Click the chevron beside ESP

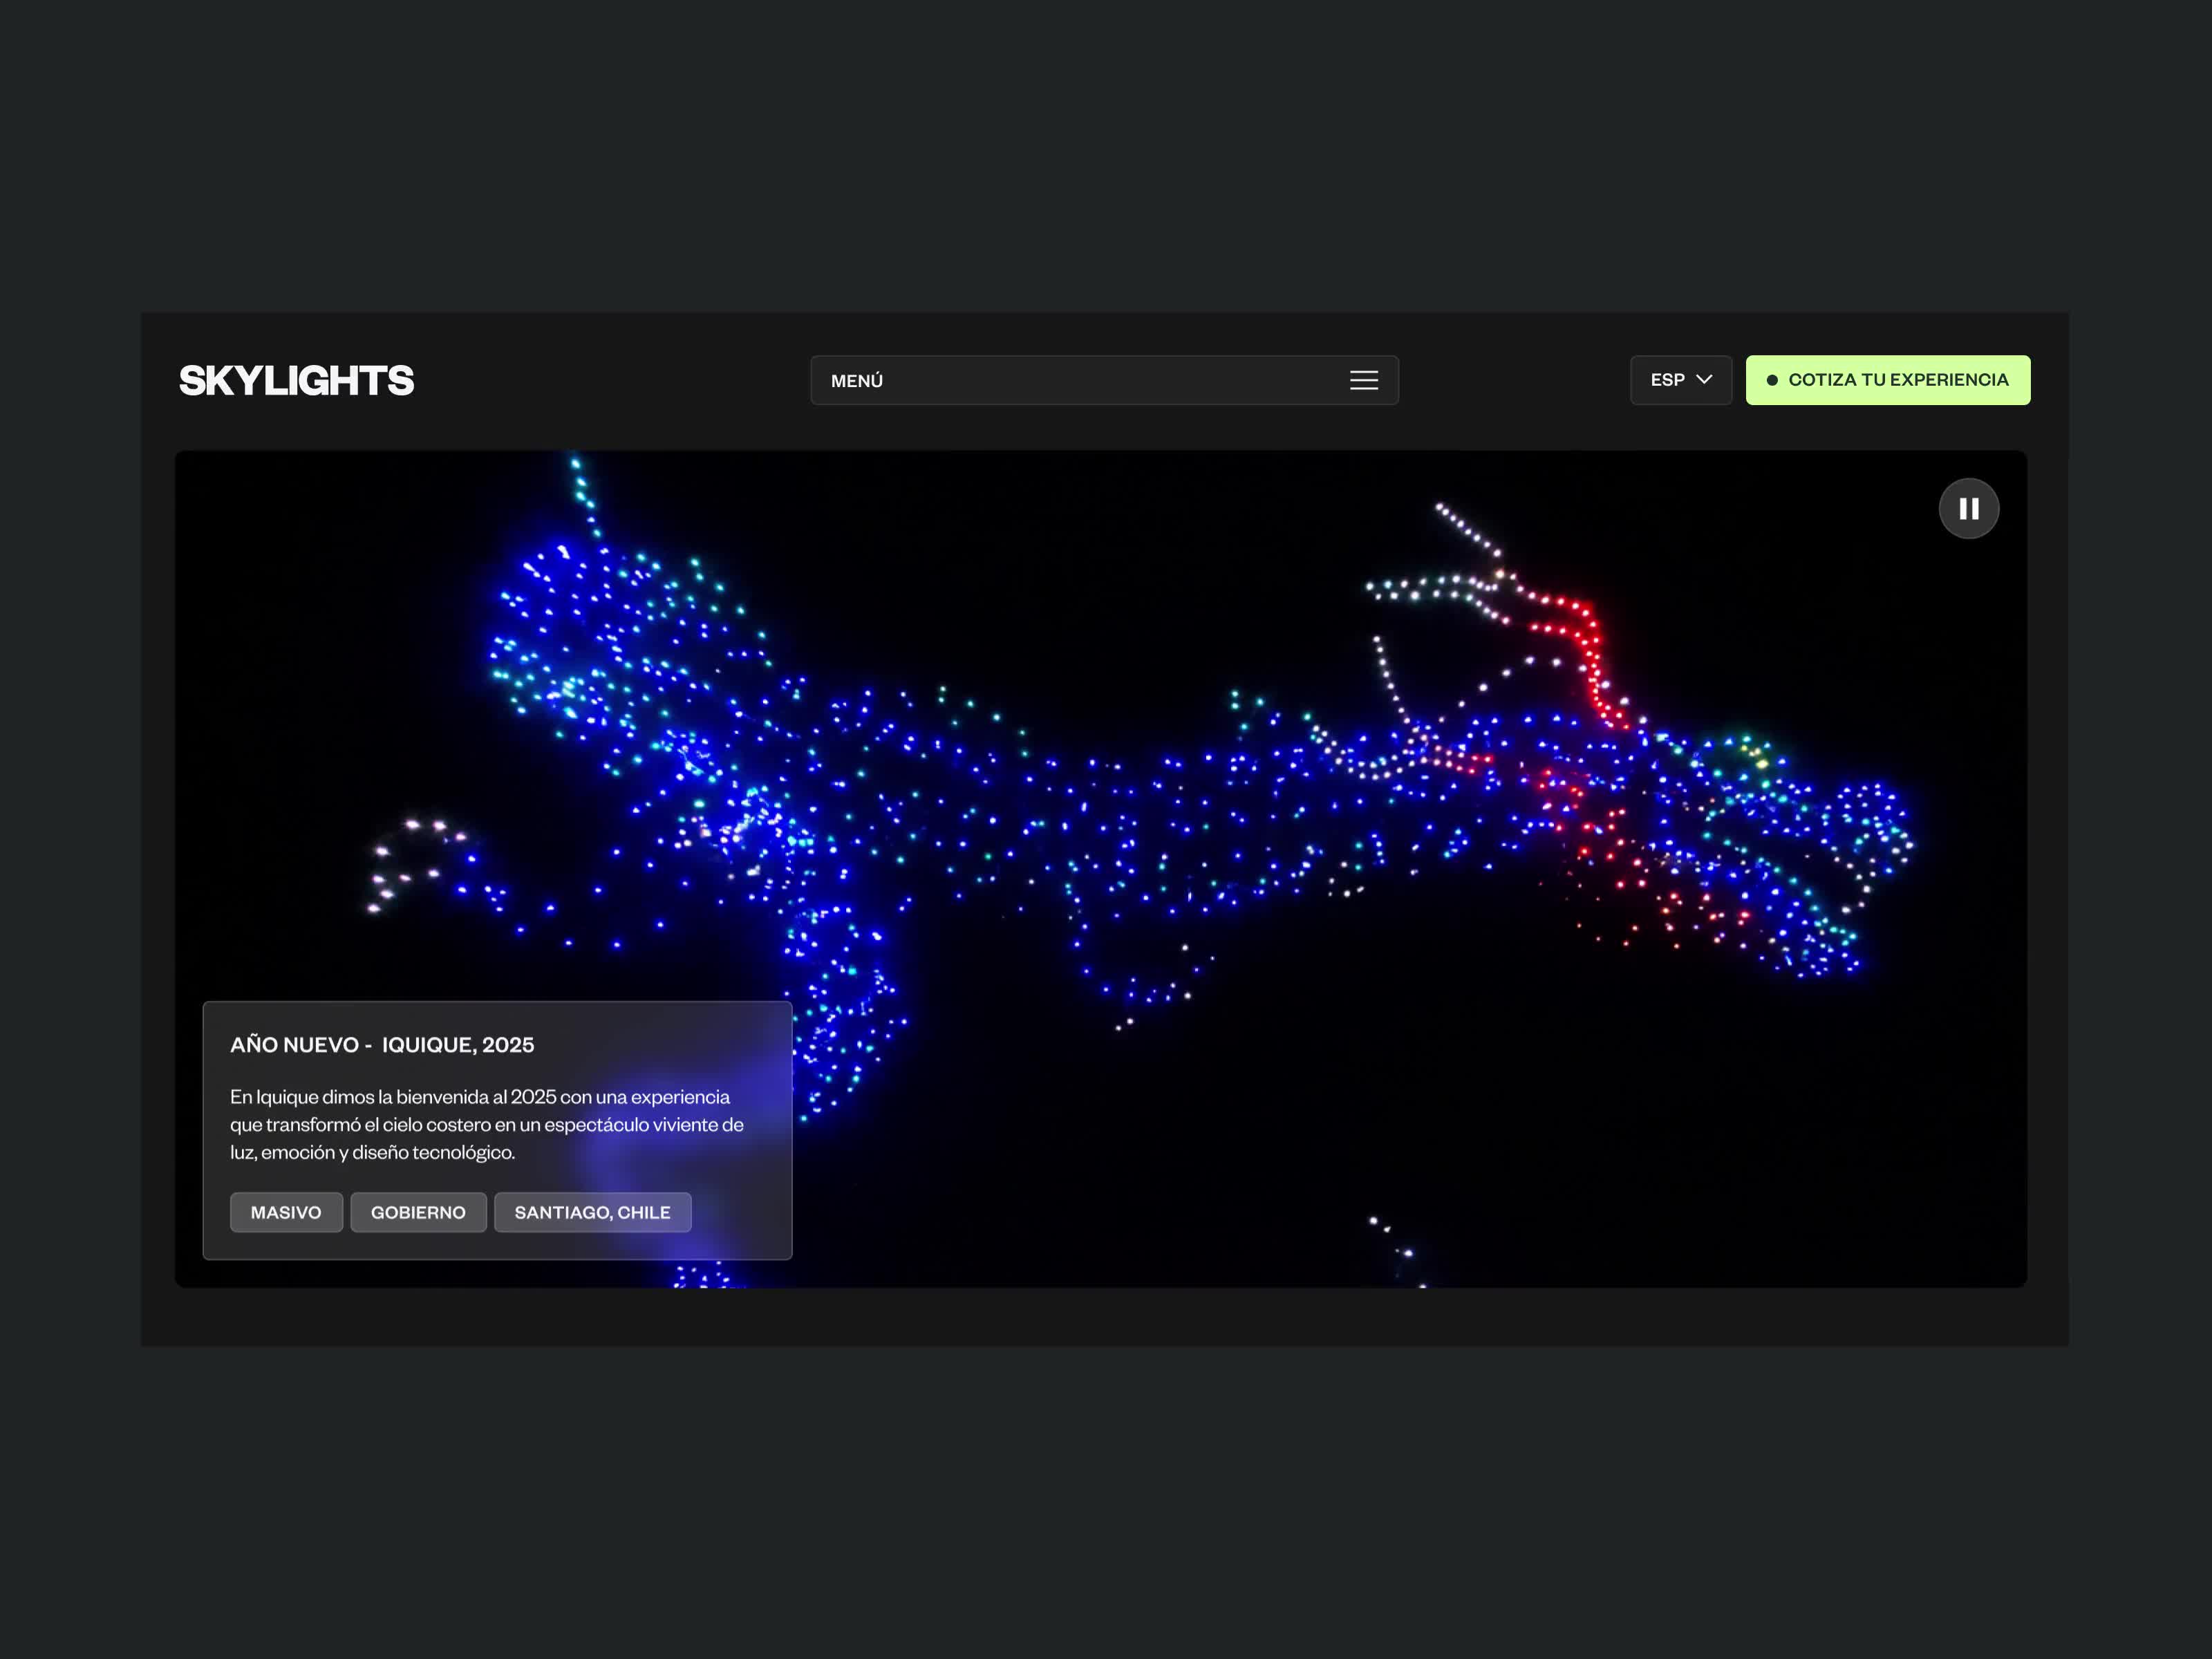(x=1704, y=379)
